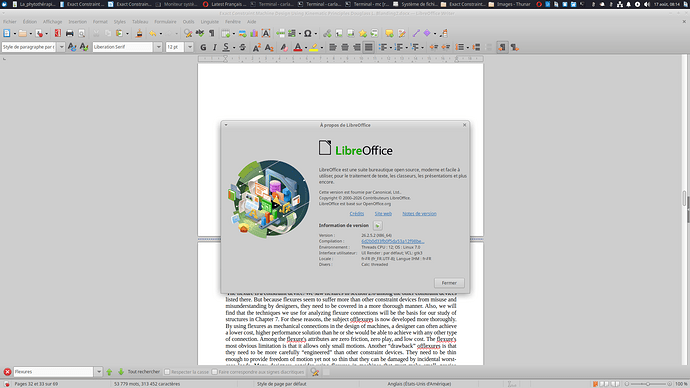The height and width of the screenshot is (388, 690).
Task: Open the Insertion menu
Action: (x=77, y=22)
